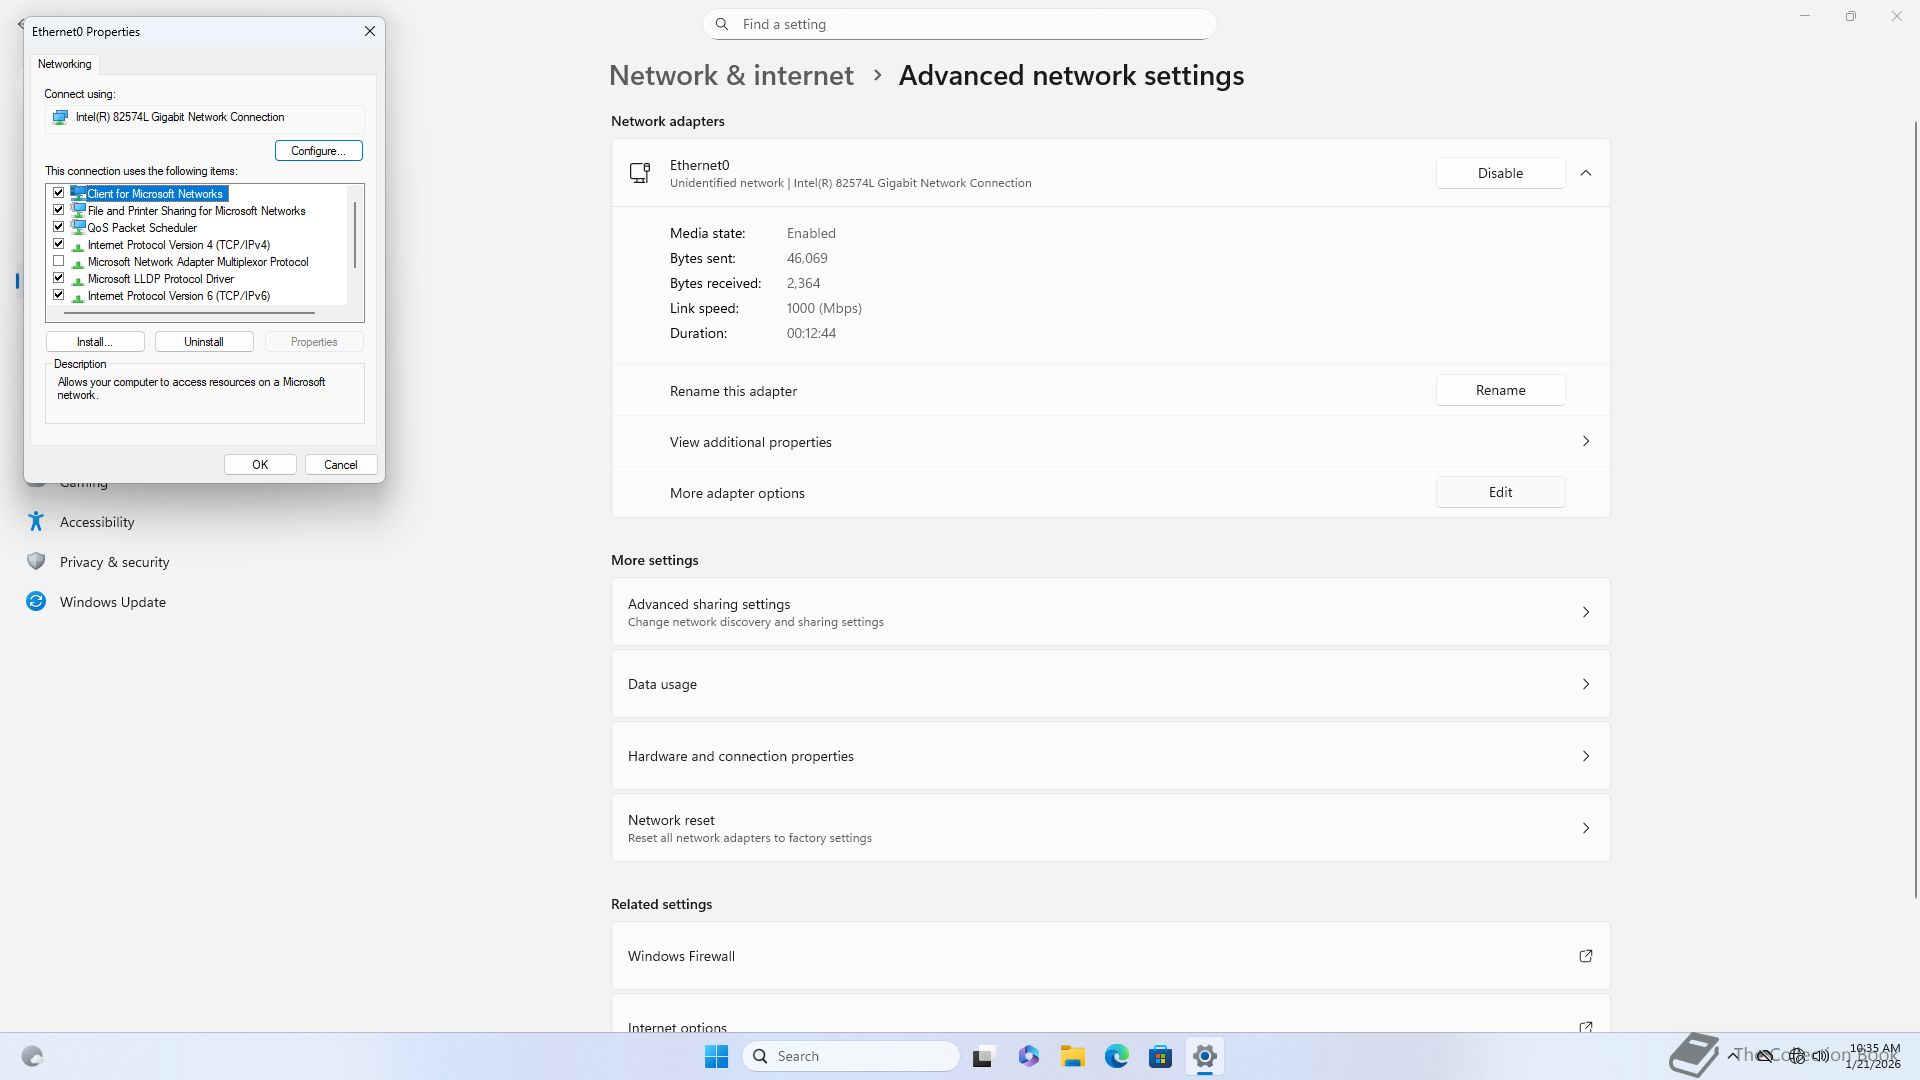Image resolution: width=1920 pixels, height=1080 pixels.
Task: Click the Windows Update sidebar icon
Action: coord(36,602)
